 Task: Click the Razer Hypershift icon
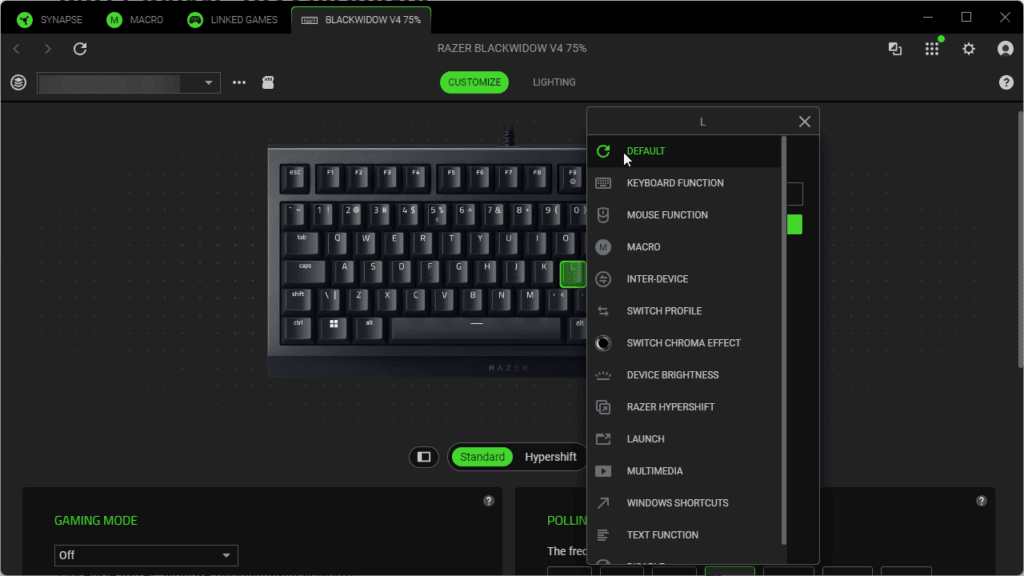(x=603, y=407)
